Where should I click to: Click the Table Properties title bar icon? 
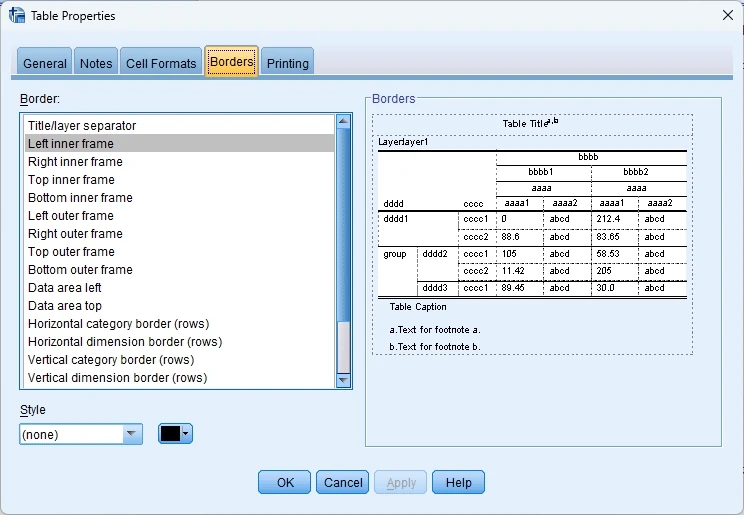(x=17, y=16)
